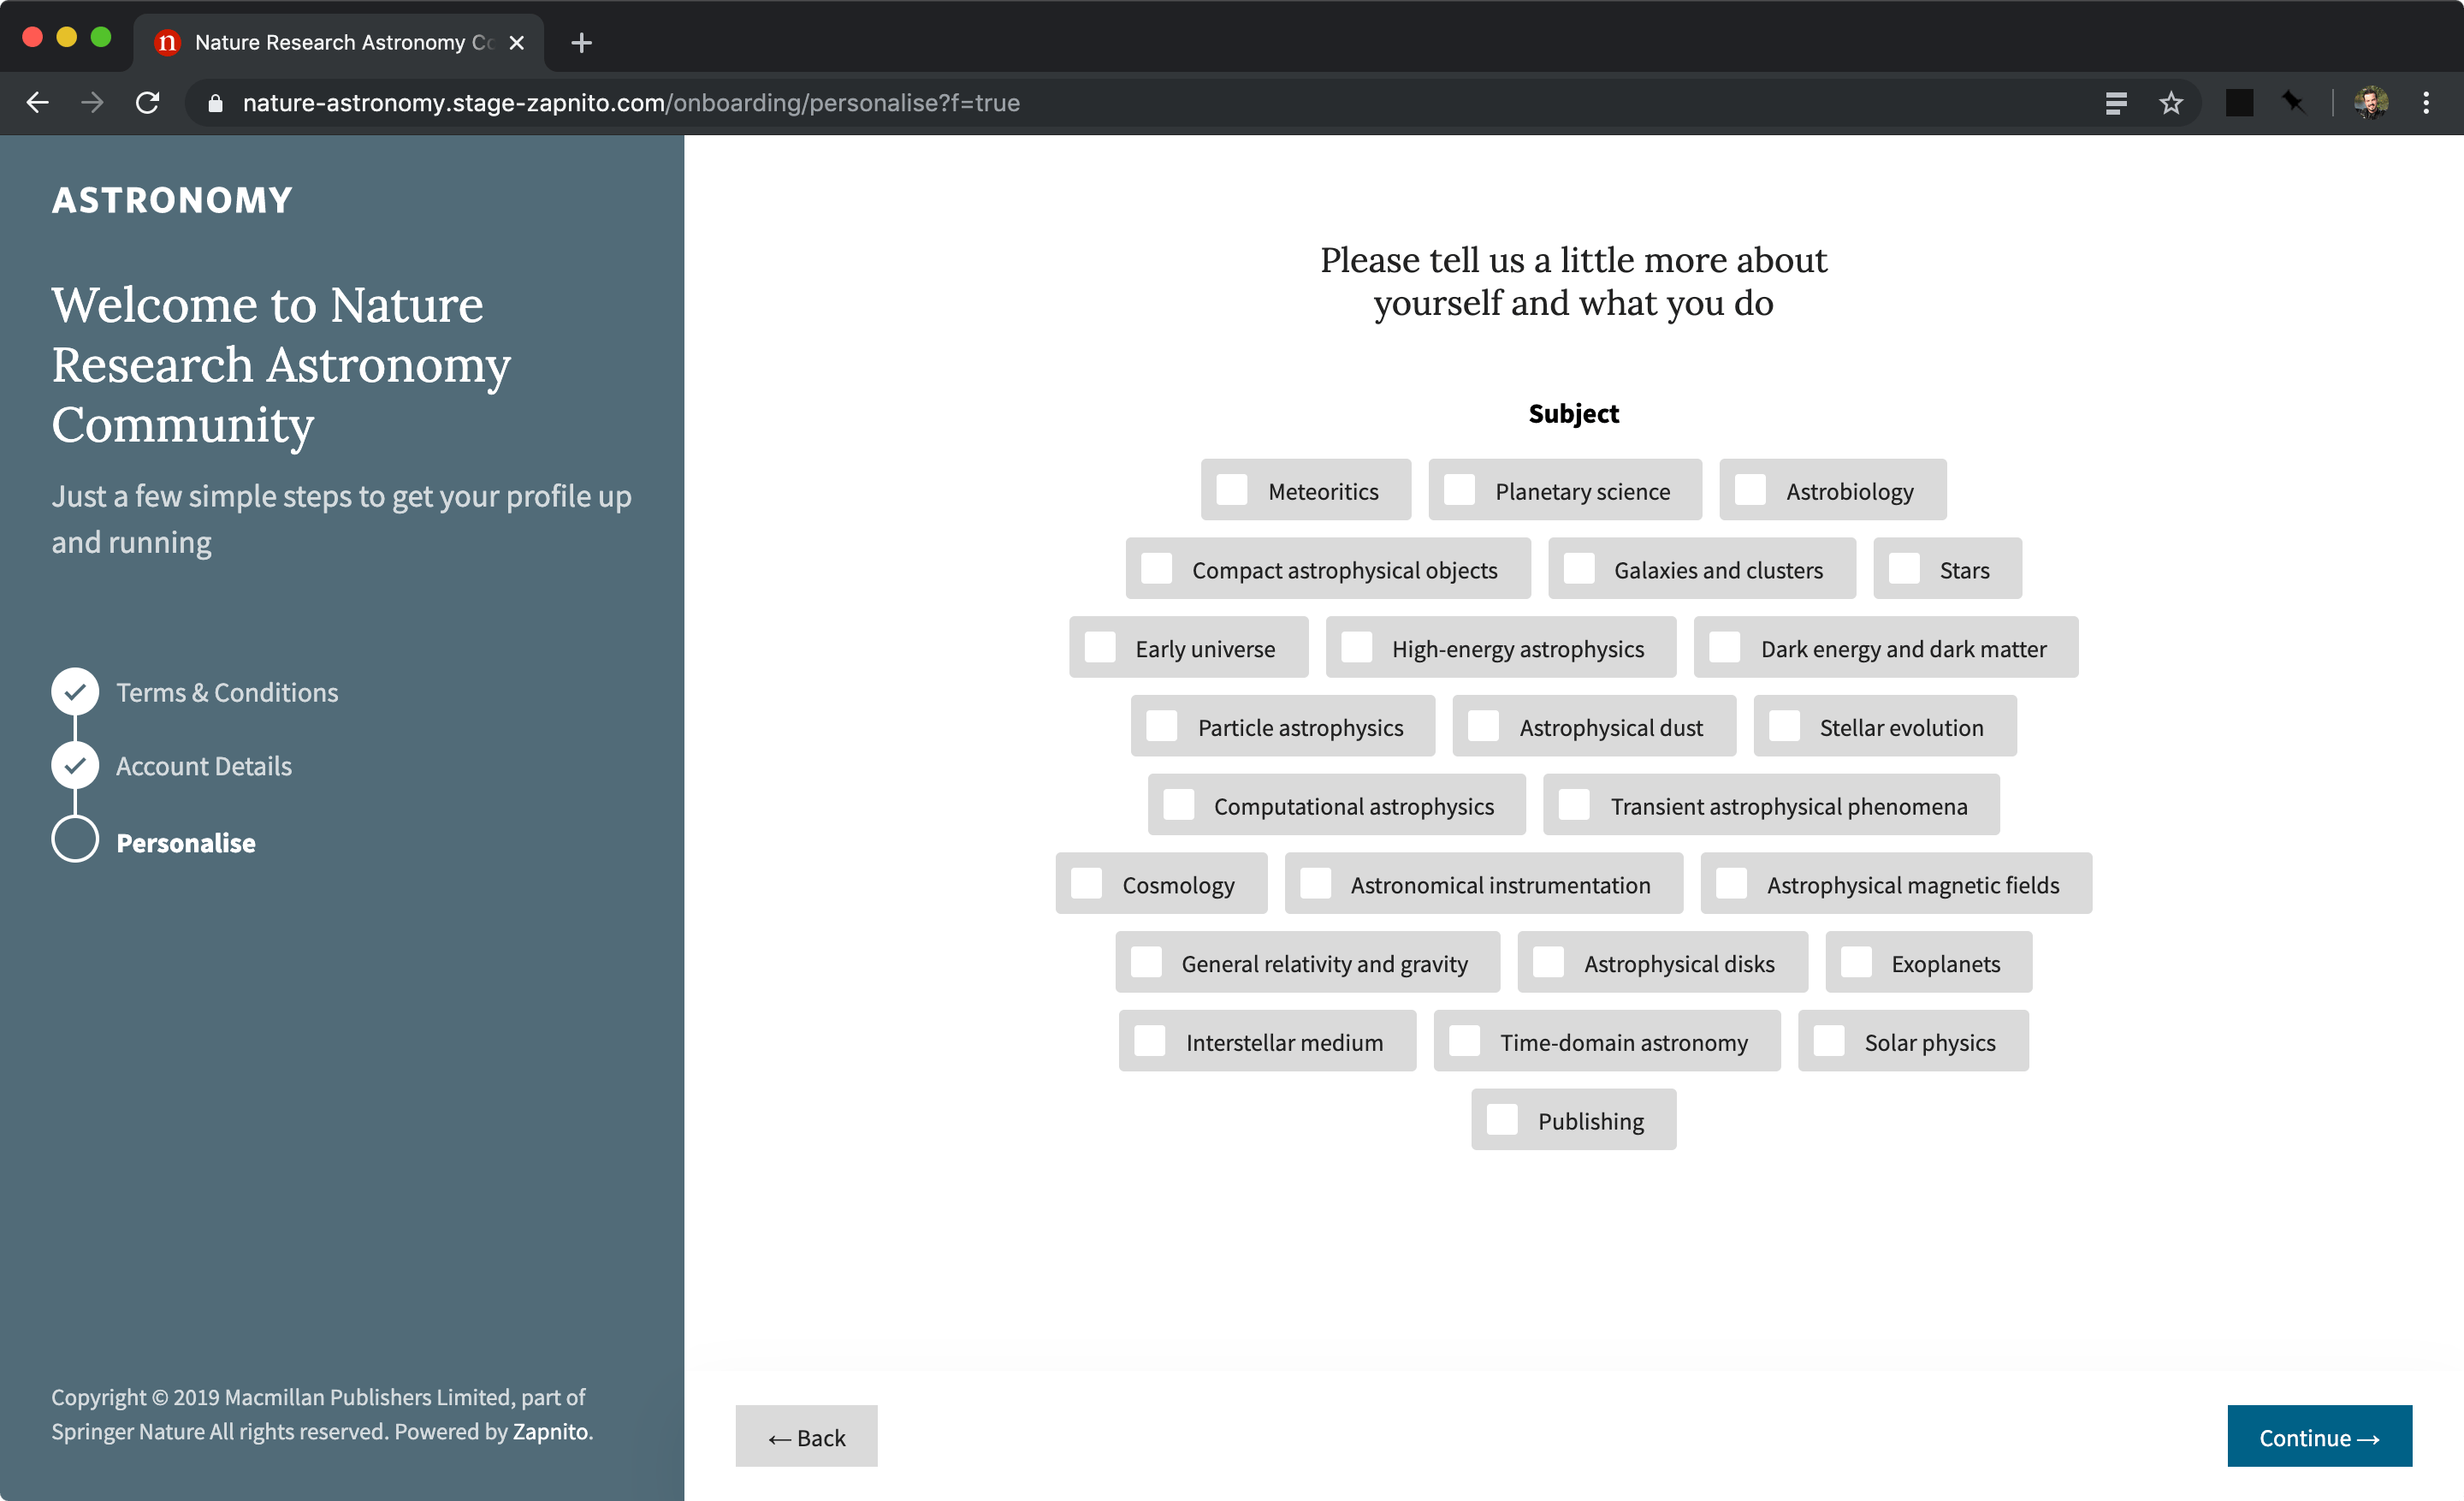
Task: Select the Cosmology subject checkbox
Action: (x=1087, y=884)
